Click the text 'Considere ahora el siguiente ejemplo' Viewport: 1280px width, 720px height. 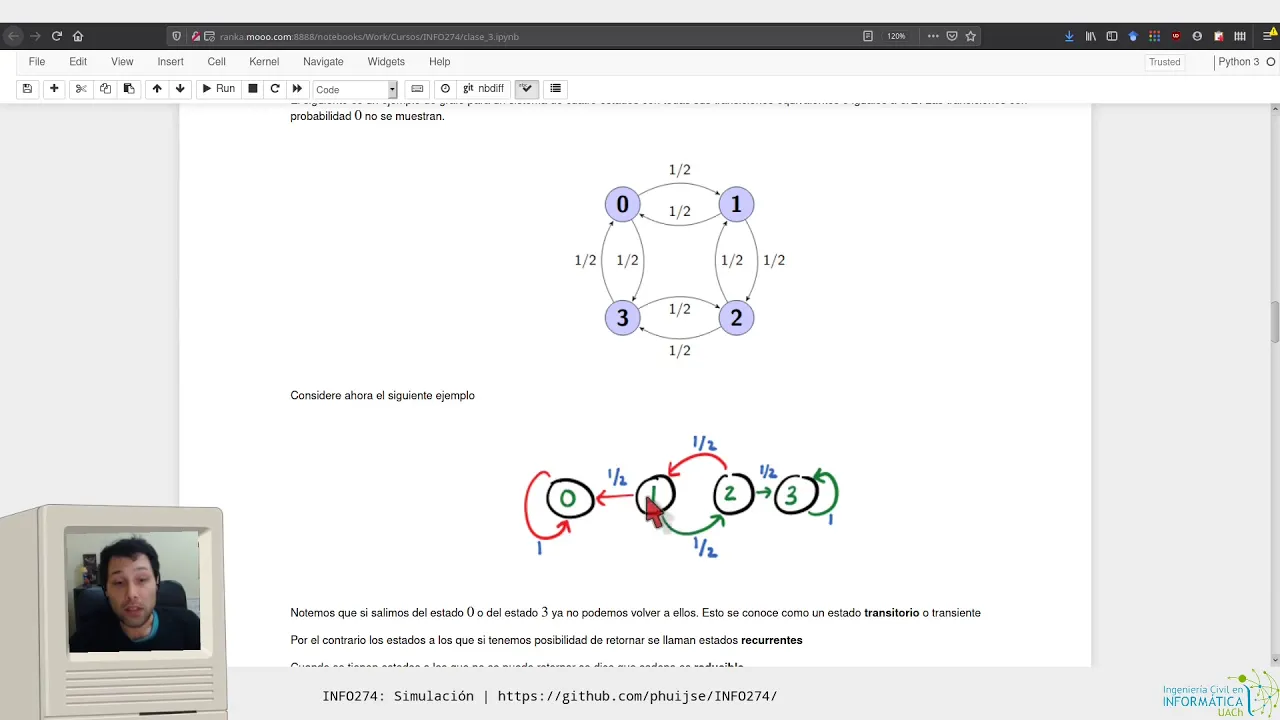click(x=382, y=396)
